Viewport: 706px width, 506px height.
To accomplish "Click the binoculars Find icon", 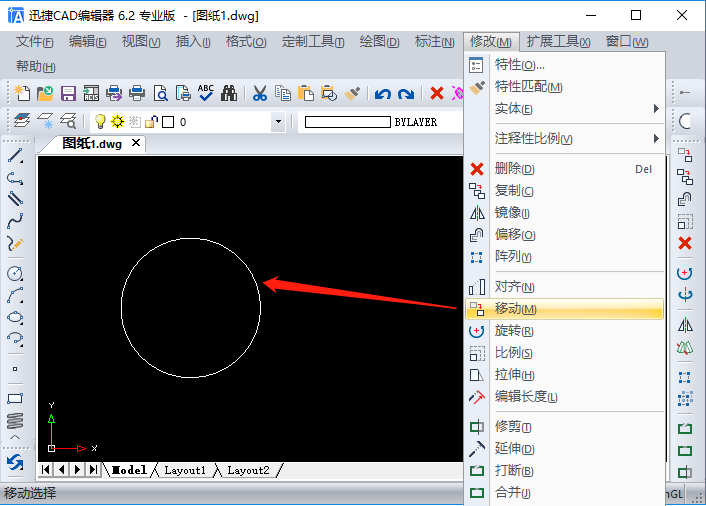I will point(229,93).
